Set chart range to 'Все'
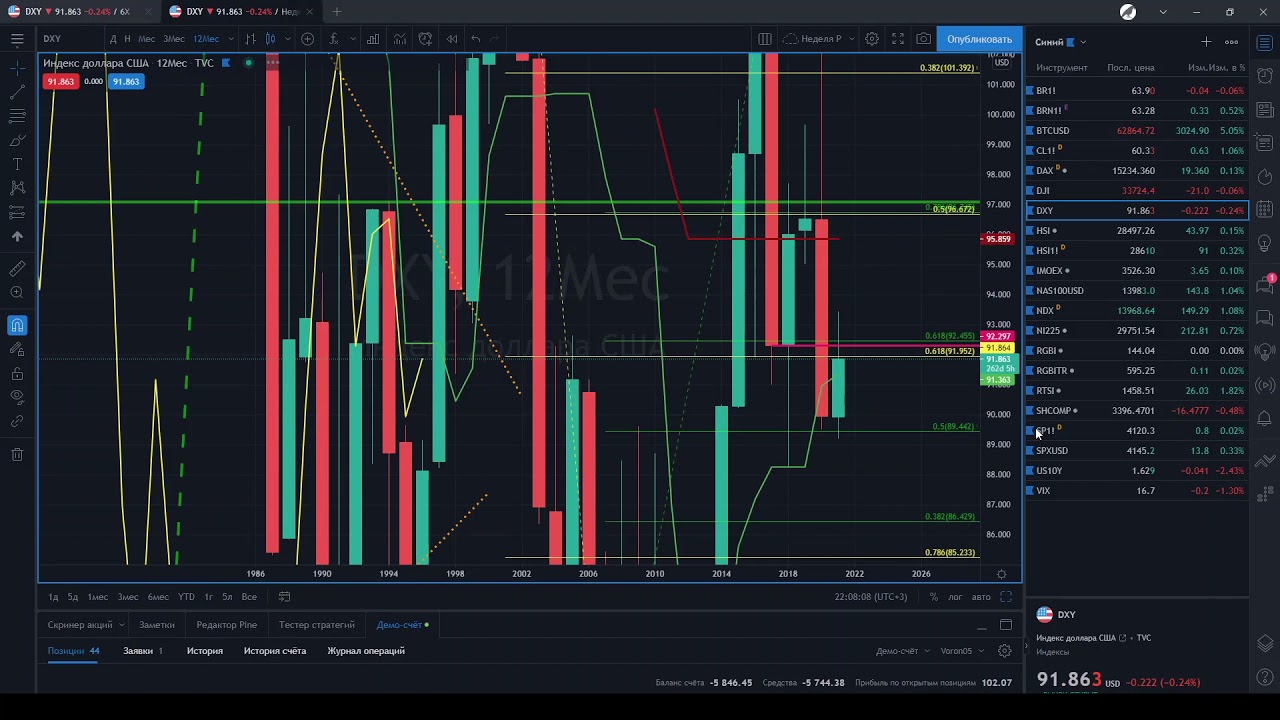This screenshot has height=720, width=1280. pyautogui.click(x=249, y=597)
